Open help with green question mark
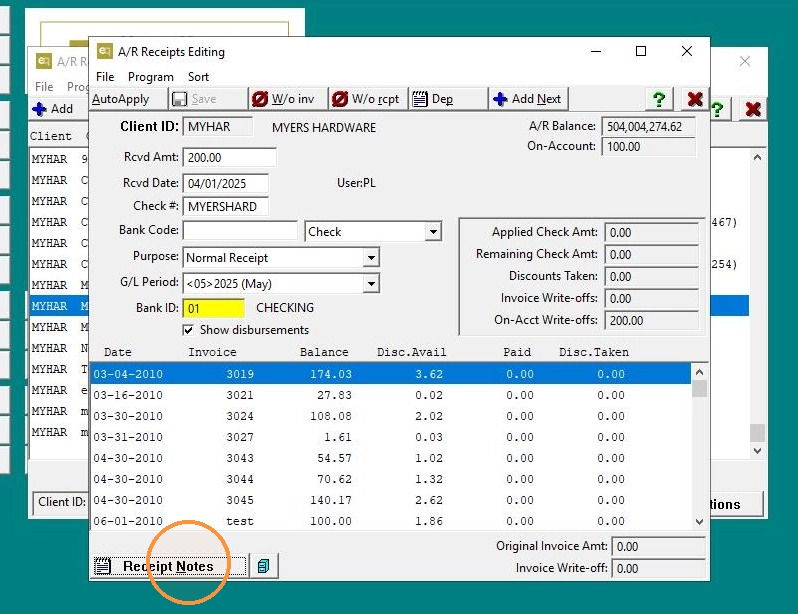 click(x=659, y=99)
